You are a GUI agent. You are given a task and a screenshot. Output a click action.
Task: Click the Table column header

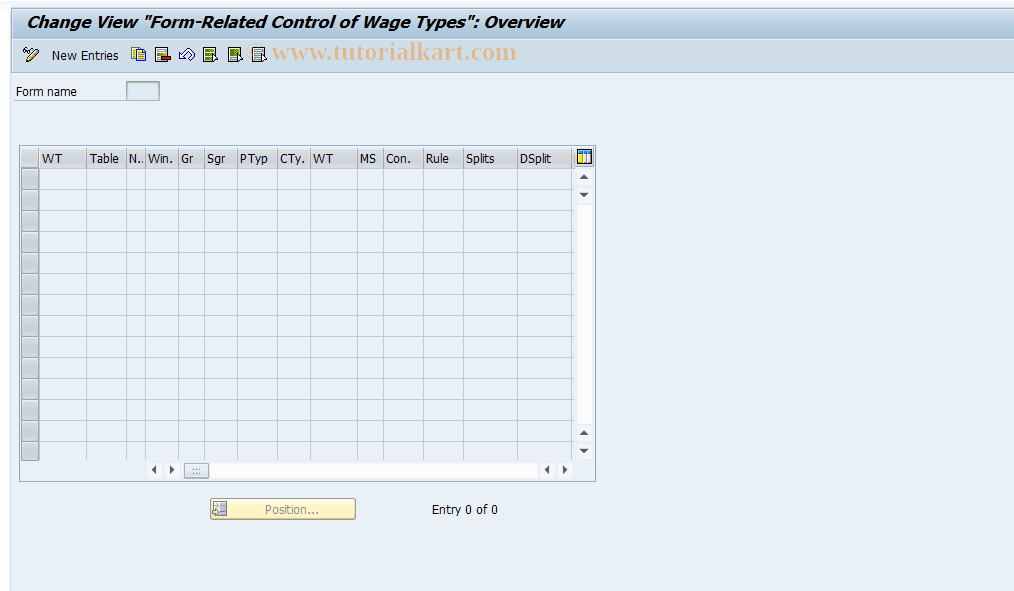click(106, 158)
